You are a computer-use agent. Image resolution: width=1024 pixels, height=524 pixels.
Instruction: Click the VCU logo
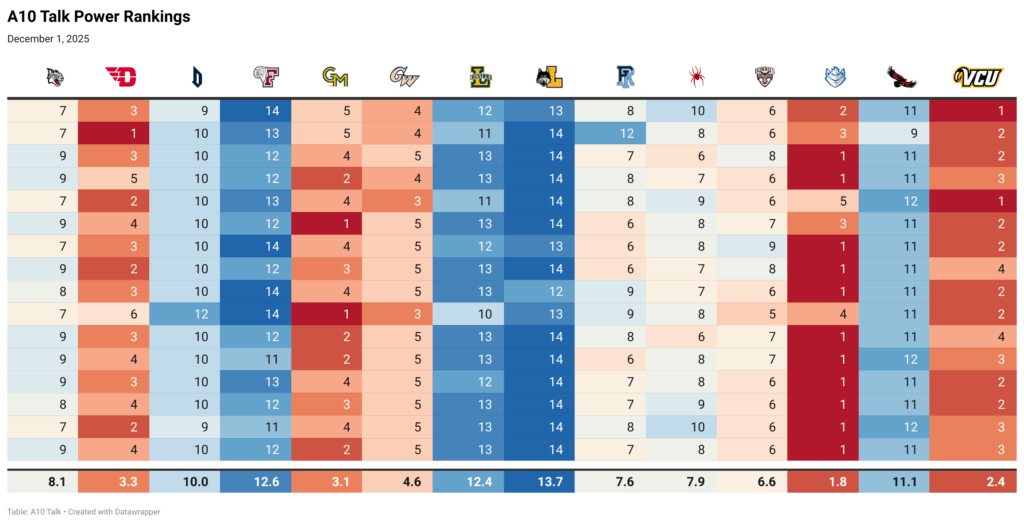[x=977, y=76]
